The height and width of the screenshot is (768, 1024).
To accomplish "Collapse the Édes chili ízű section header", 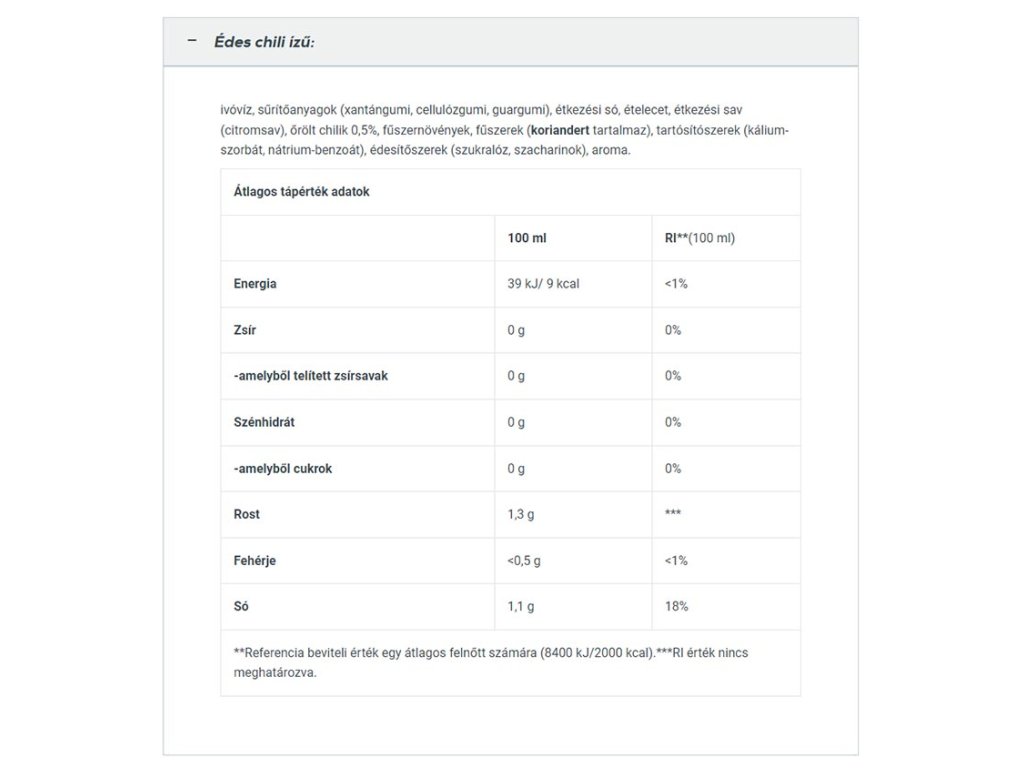I will coord(265,42).
